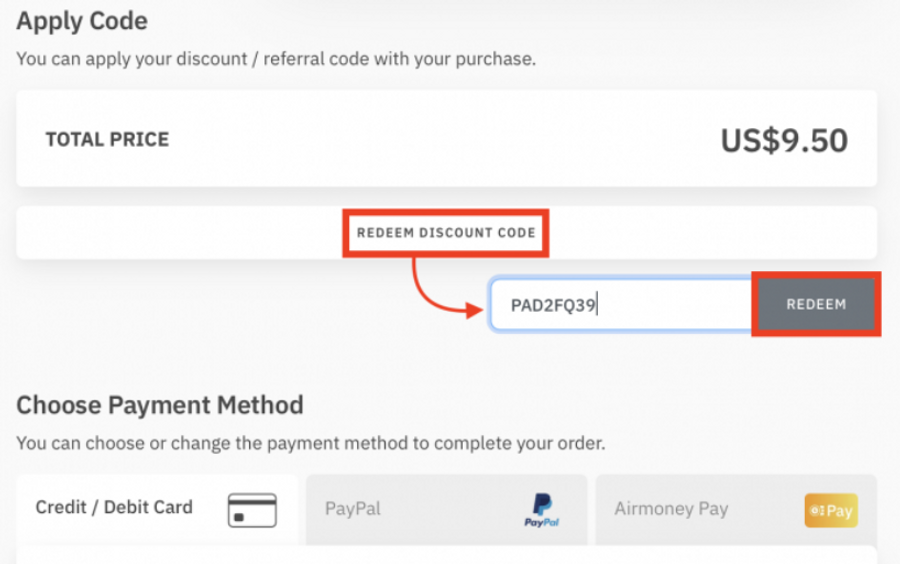Click the discount / referral code description text
This screenshot has height=564, width=900.
click(276, 59)
